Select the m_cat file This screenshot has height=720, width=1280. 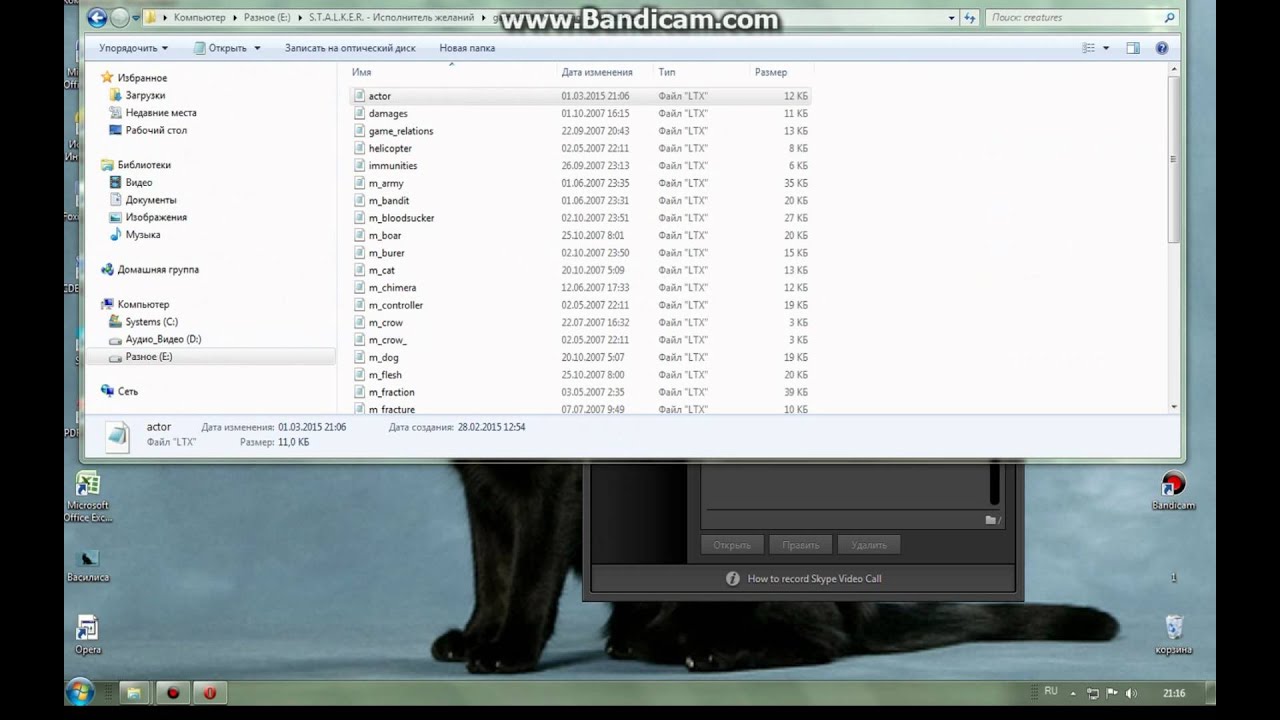(381, 270)
